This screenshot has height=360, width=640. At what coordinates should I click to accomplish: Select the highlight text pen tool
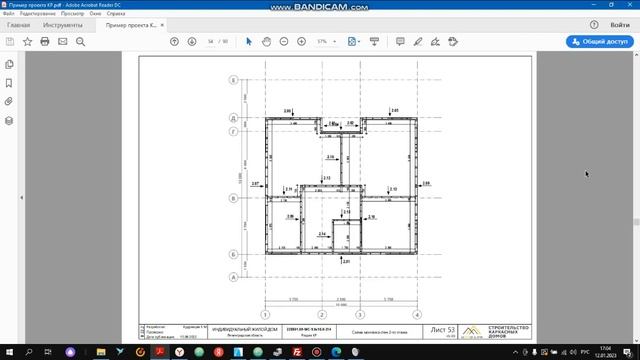[418, 42]
